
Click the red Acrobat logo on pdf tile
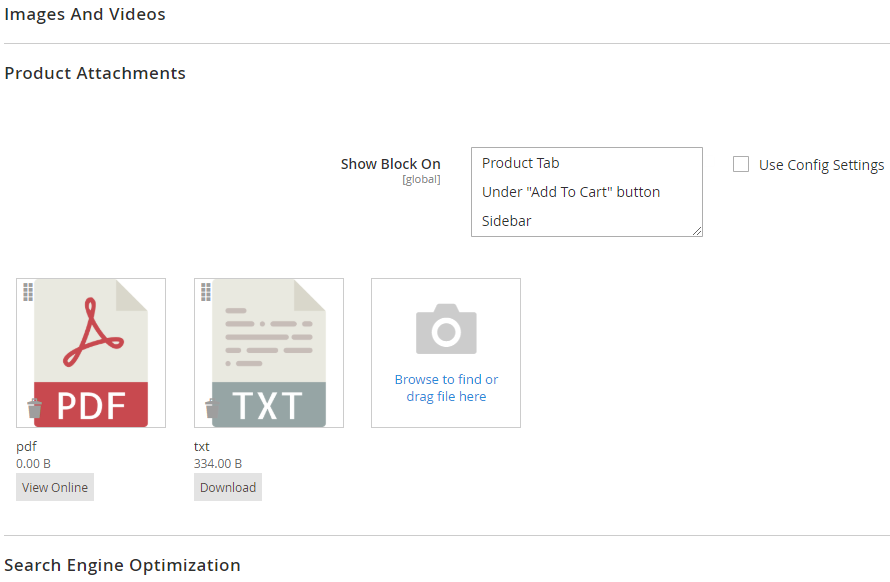click(93, 333)
